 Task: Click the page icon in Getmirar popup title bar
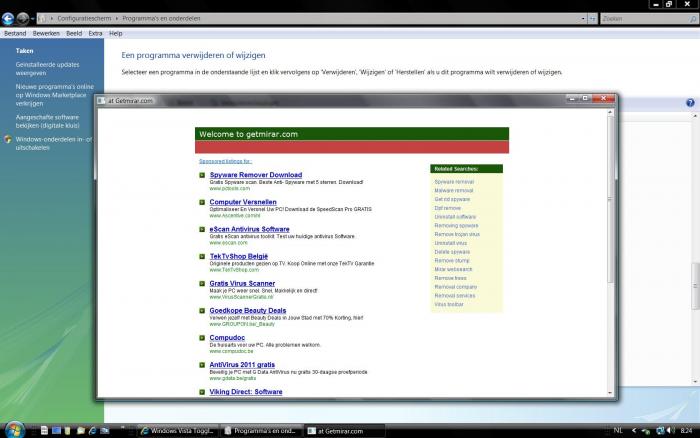(x=101, y=101)
